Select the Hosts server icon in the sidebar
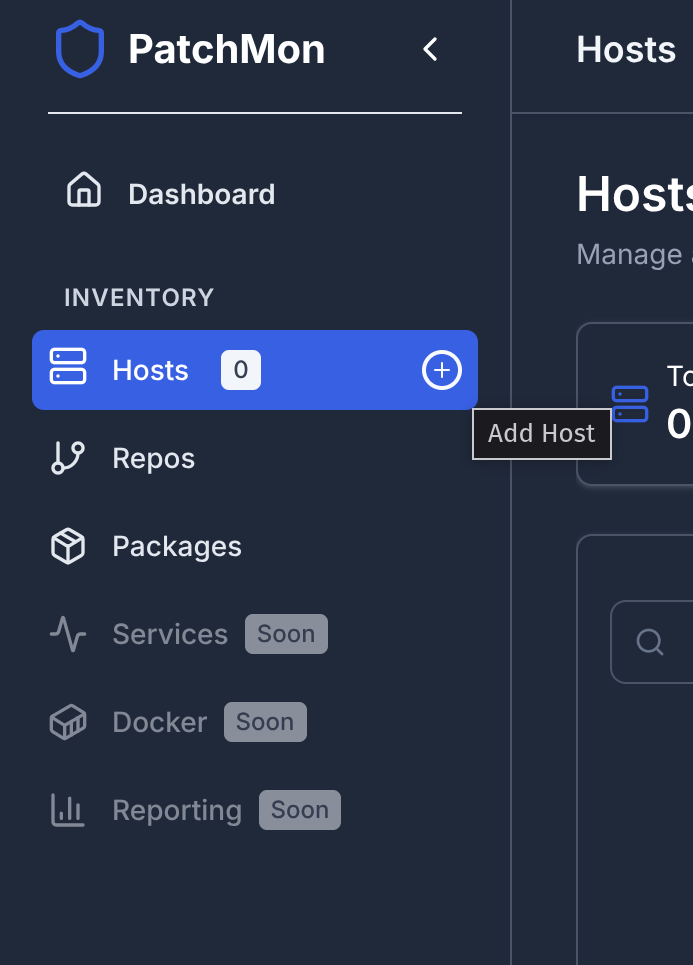This screenshot has height=965, width=693. coord(68,366)
